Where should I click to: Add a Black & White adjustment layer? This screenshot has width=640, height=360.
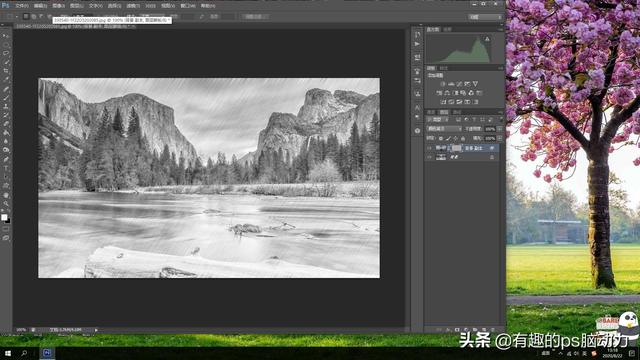point(456,93)
